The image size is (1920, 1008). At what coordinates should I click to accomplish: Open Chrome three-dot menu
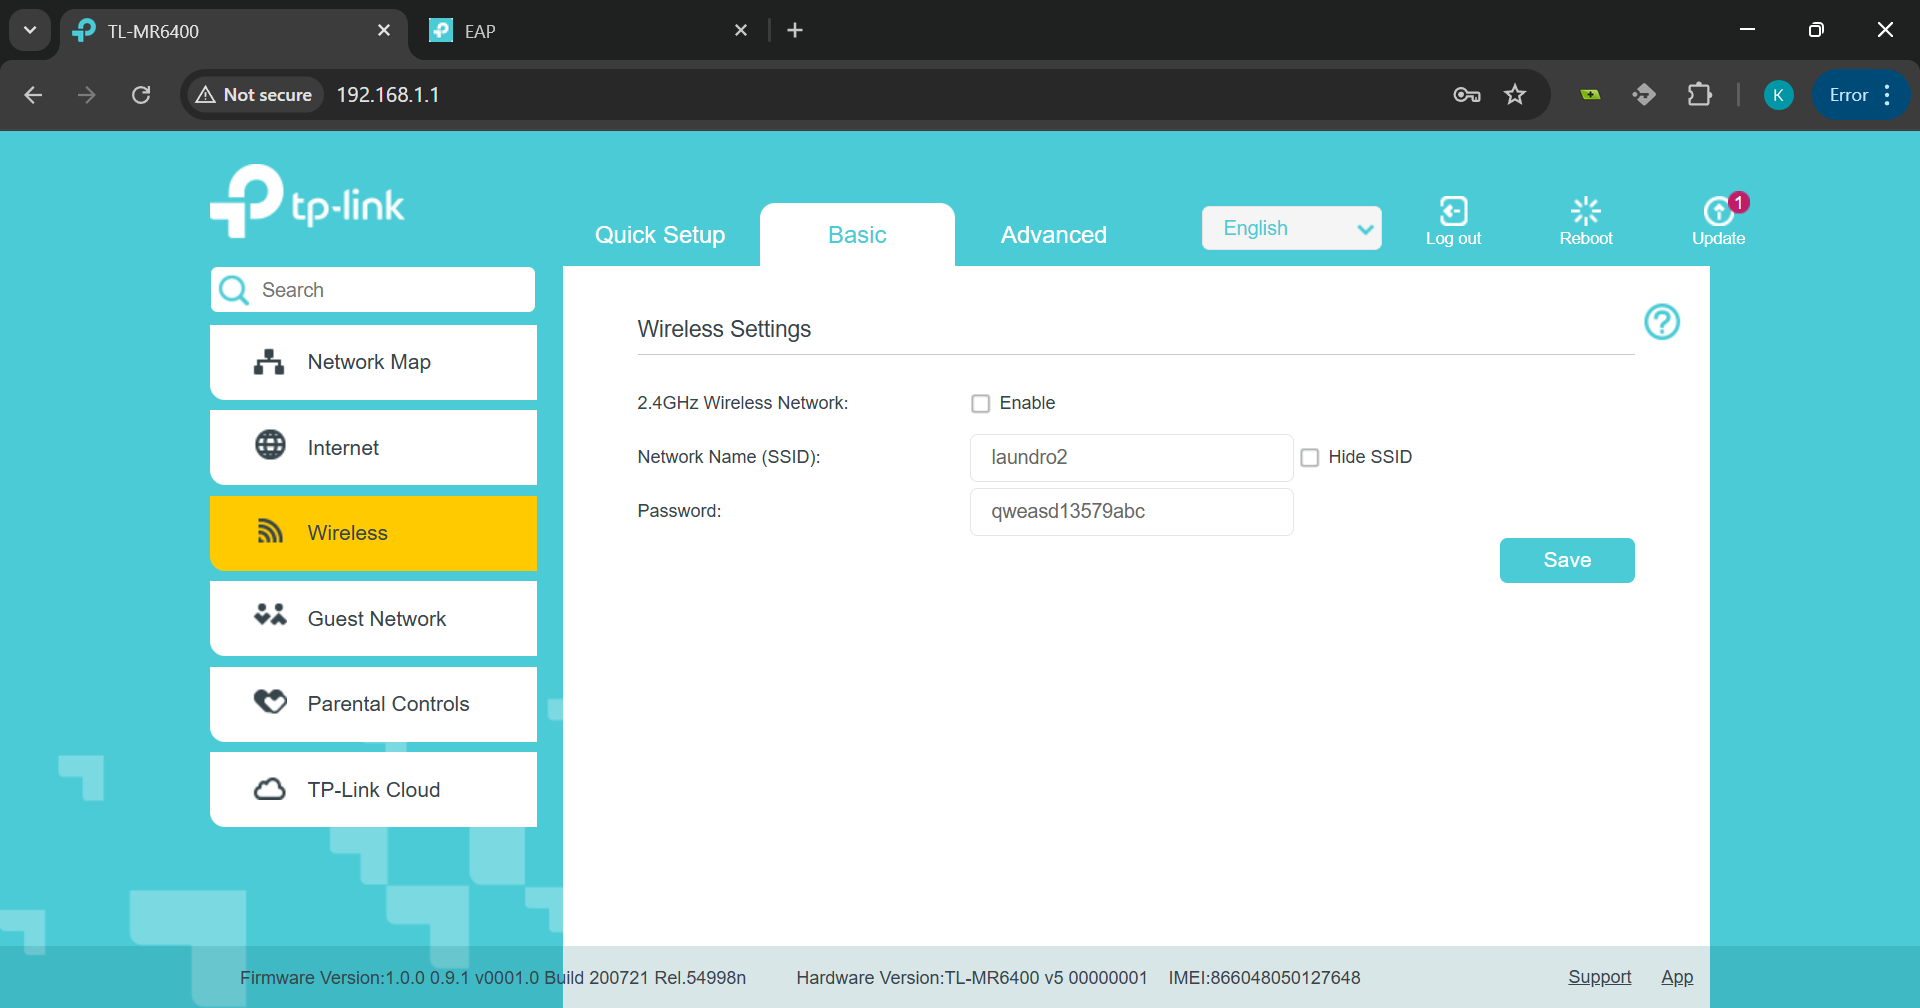[x=1887, y=95]
